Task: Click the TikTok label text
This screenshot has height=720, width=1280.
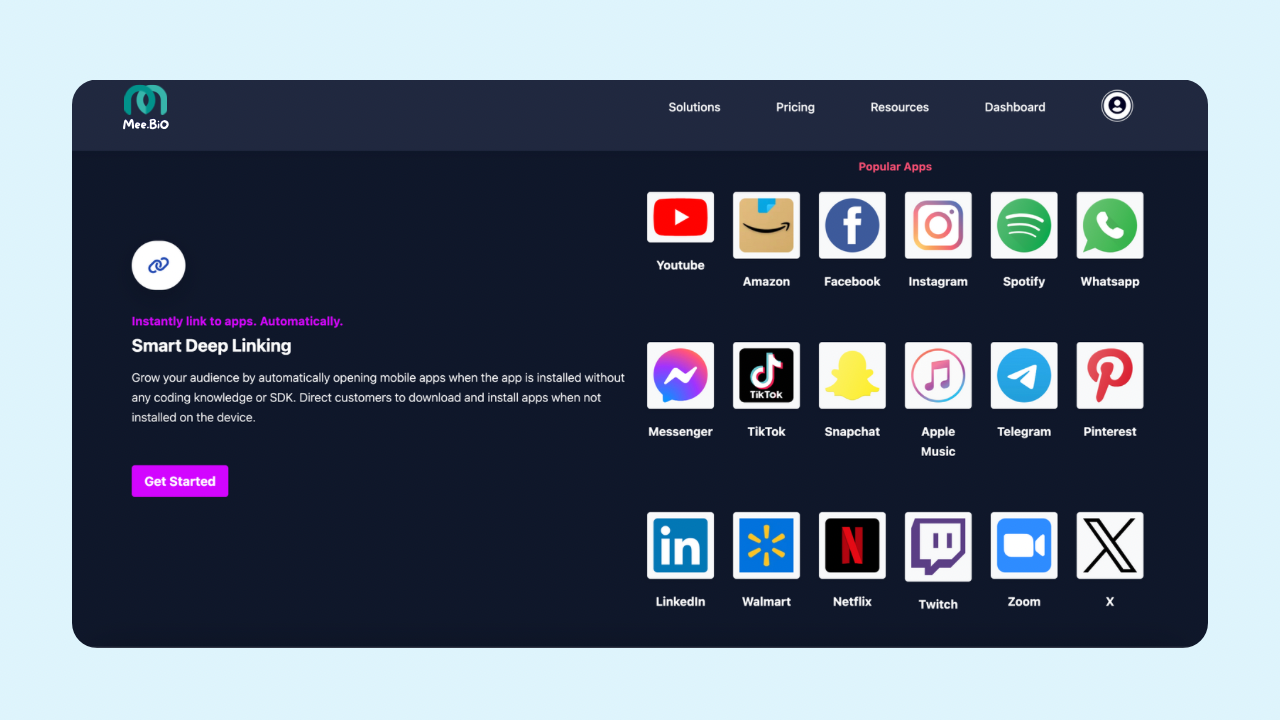Action: pyautogui.click(x=766, y=432)
